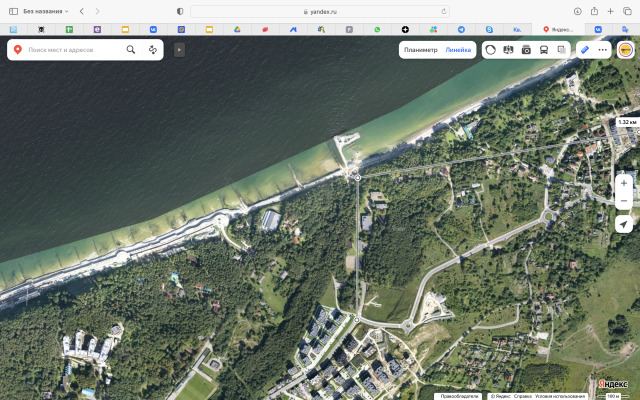Open the three-dots more options menu

tap(602, 49)
